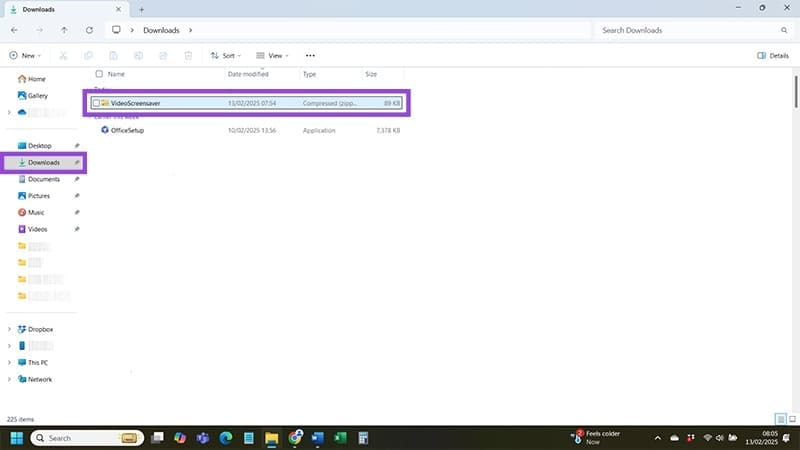Screen dimensions: 800x450
Task: Click the Delete trash icon
Action: [188, 56]
